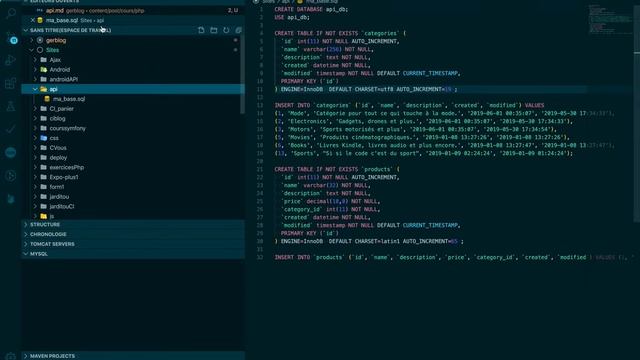Expand the TOMCAT SERVERS panel
640x360 pixels.
(133, 244)
